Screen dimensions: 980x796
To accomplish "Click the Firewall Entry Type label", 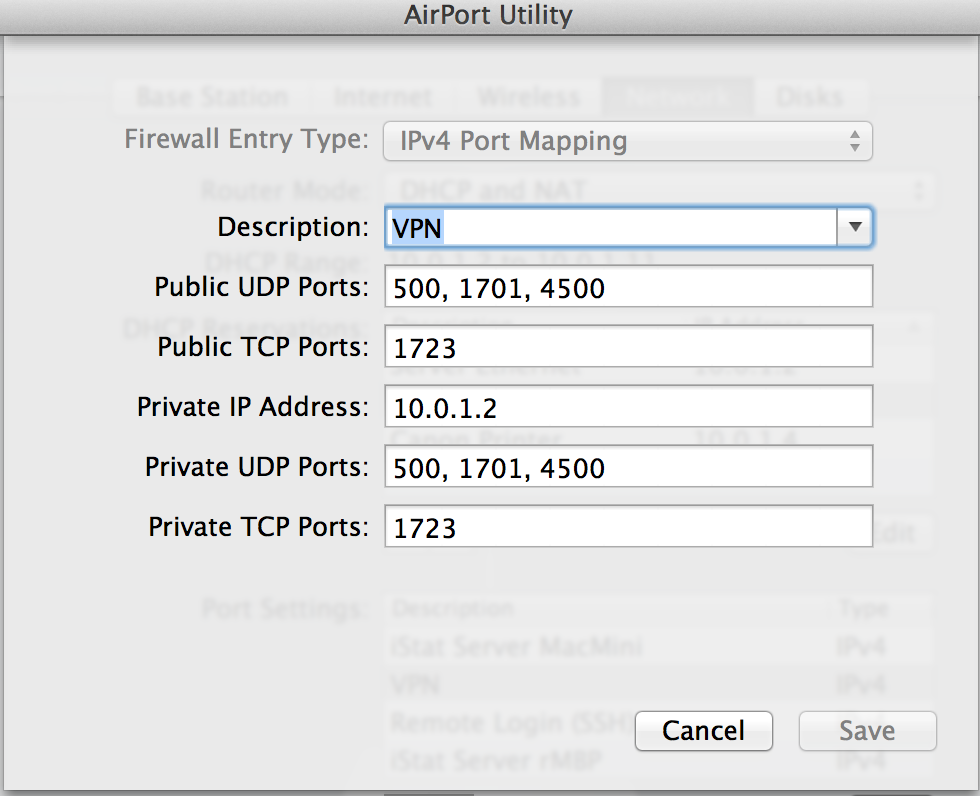I will [247, 139].
